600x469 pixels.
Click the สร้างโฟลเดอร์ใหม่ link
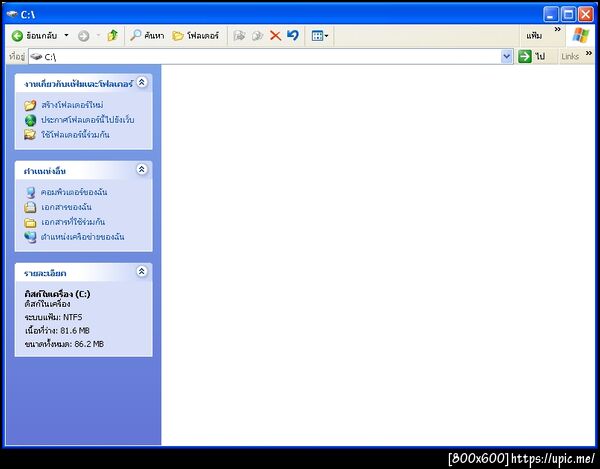72,105
